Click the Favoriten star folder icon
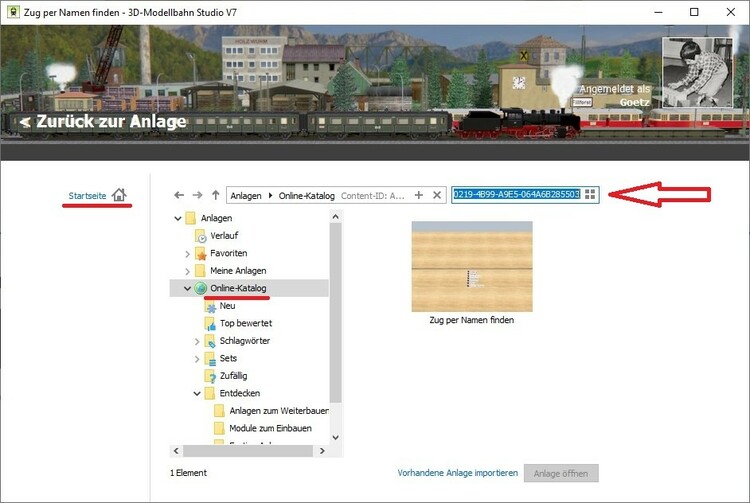 (x=200, y=253)
